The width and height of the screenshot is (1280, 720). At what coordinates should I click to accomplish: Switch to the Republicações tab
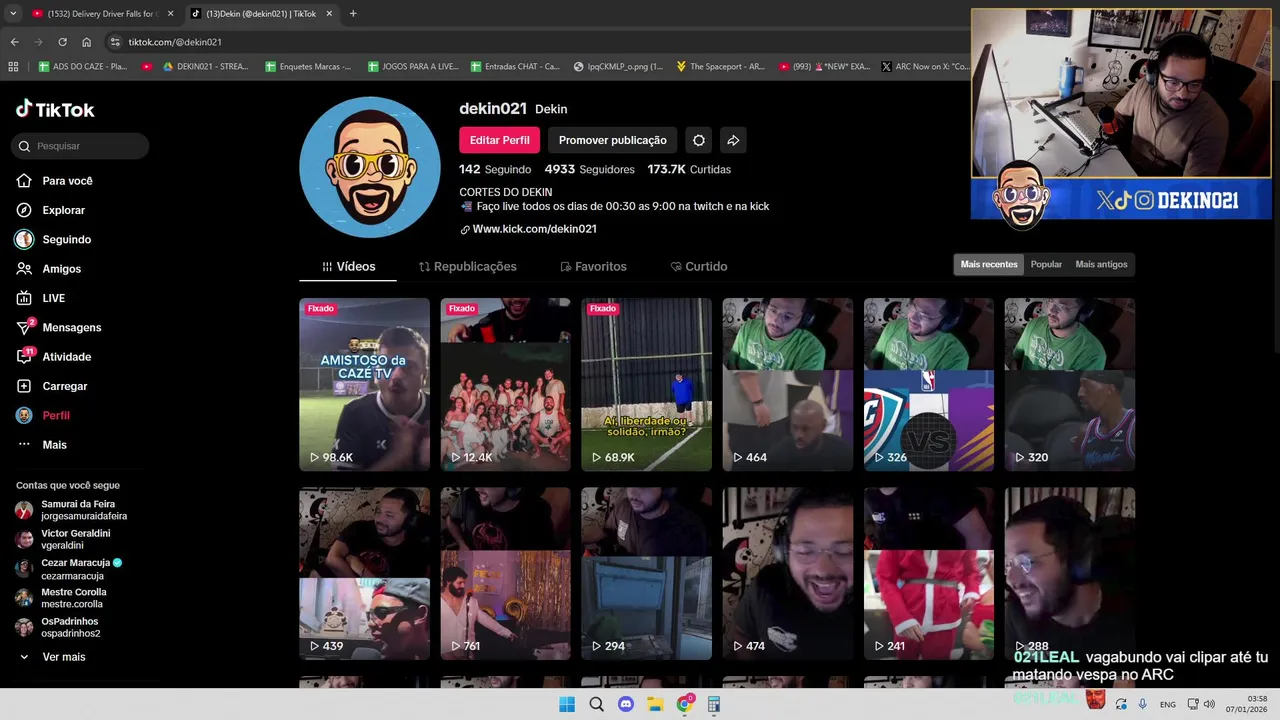coord(468,267)
